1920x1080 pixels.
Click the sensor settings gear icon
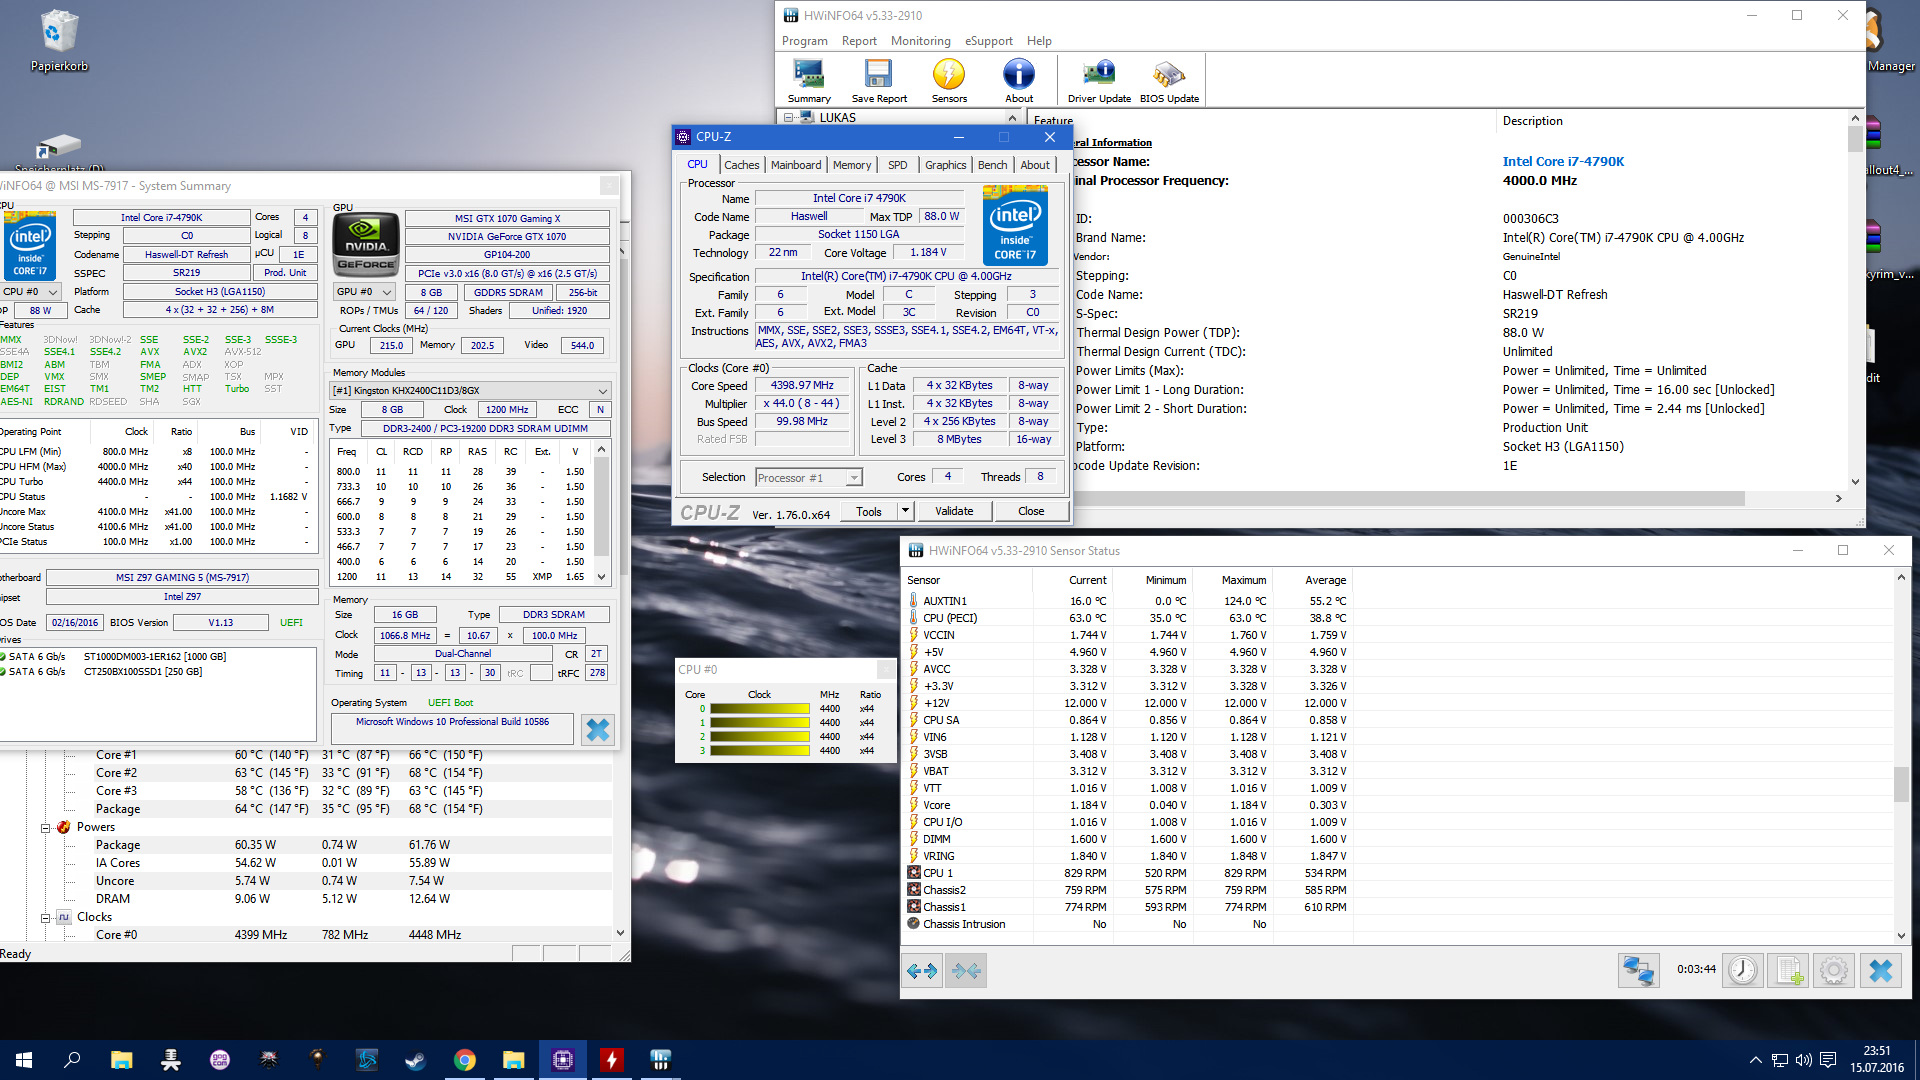tap(1833, 970)
